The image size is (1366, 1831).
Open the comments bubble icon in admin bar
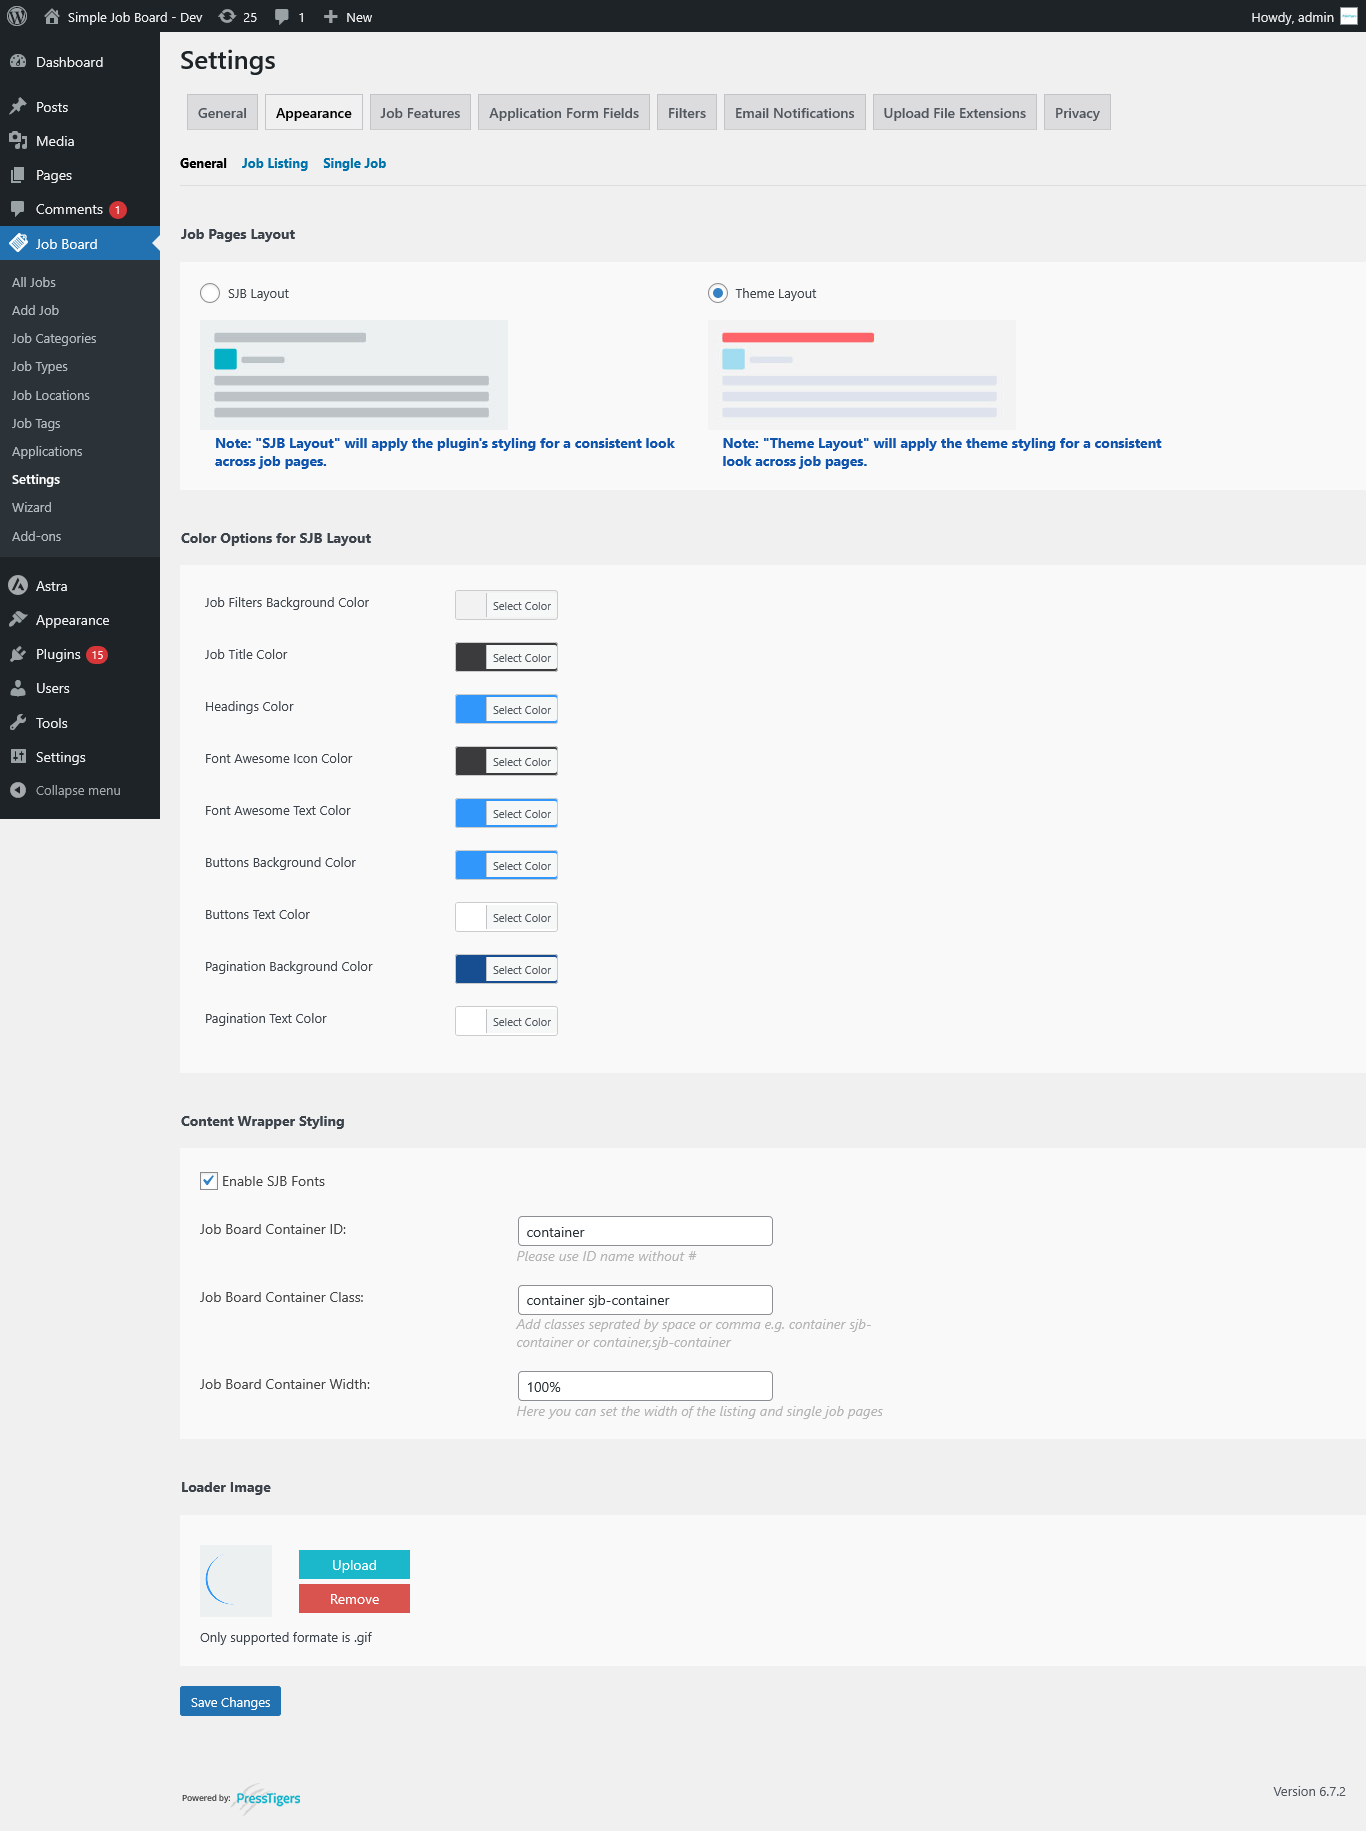[x=282, y=16]
